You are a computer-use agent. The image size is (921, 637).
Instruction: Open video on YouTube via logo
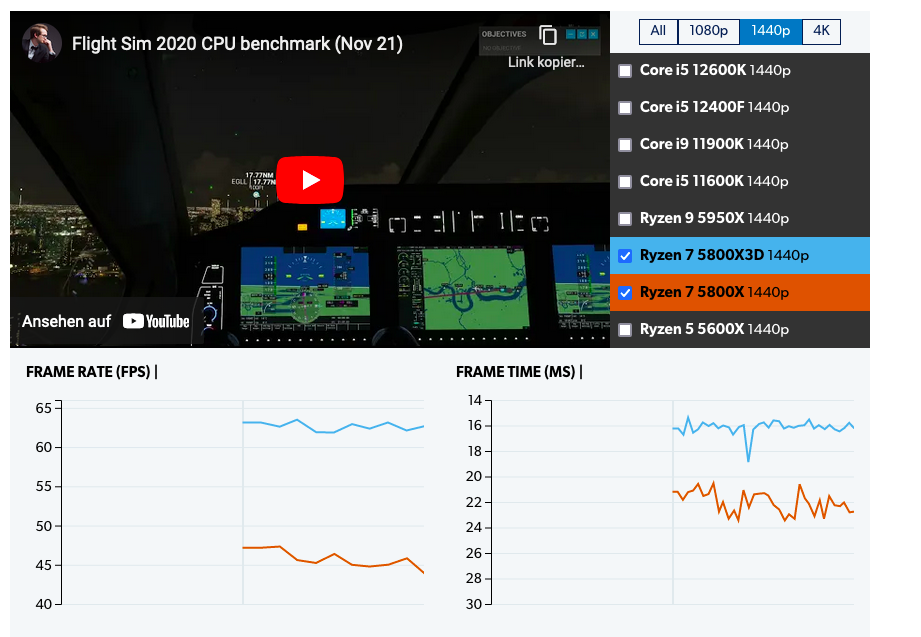156,321
